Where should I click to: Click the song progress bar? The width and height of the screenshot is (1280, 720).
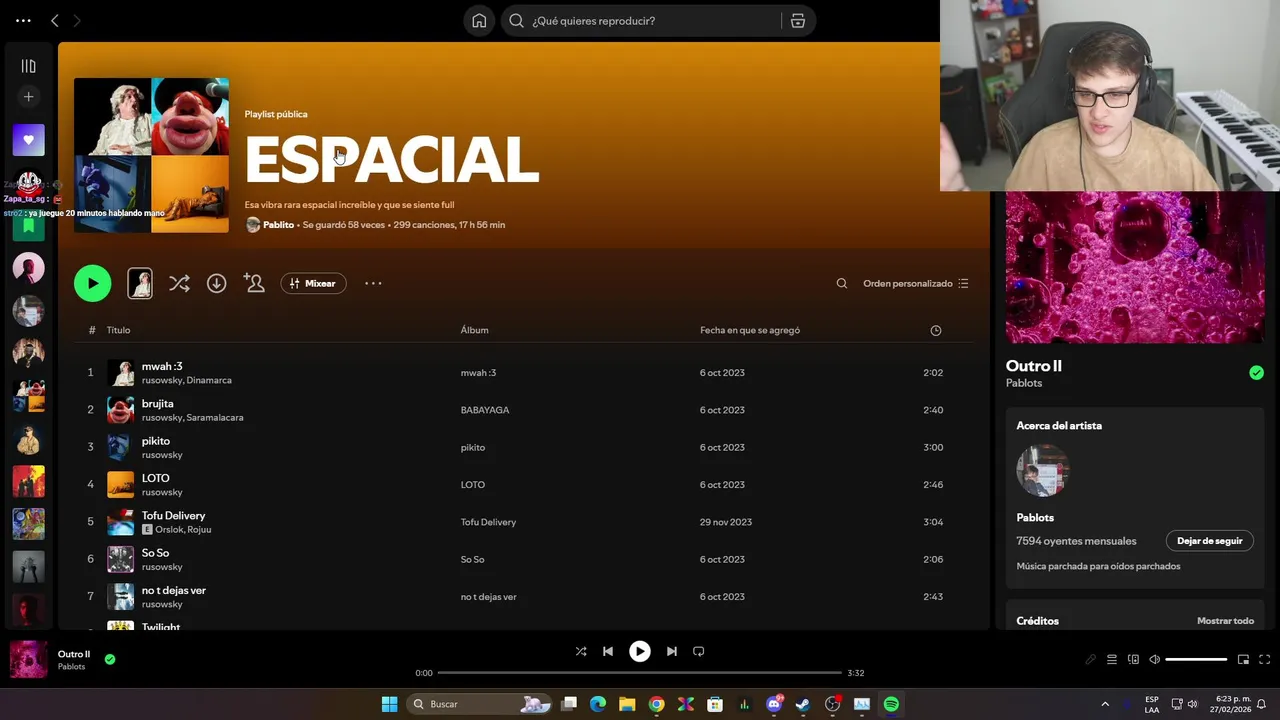640,673
